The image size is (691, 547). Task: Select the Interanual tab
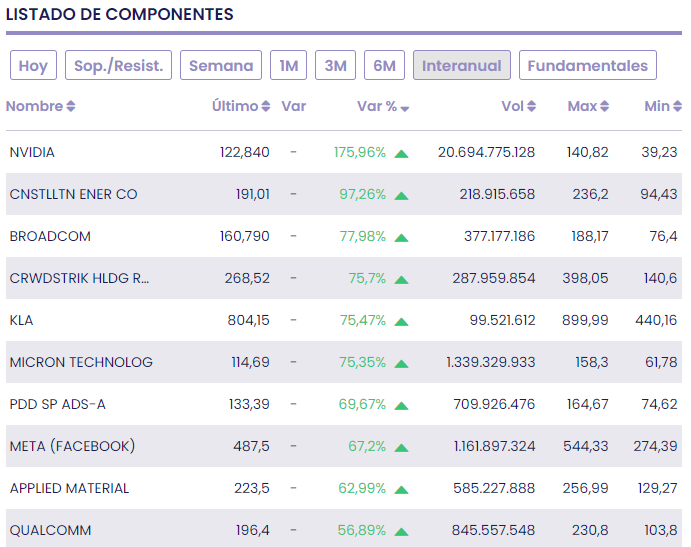pyautogui.click(x=461, y=66)
